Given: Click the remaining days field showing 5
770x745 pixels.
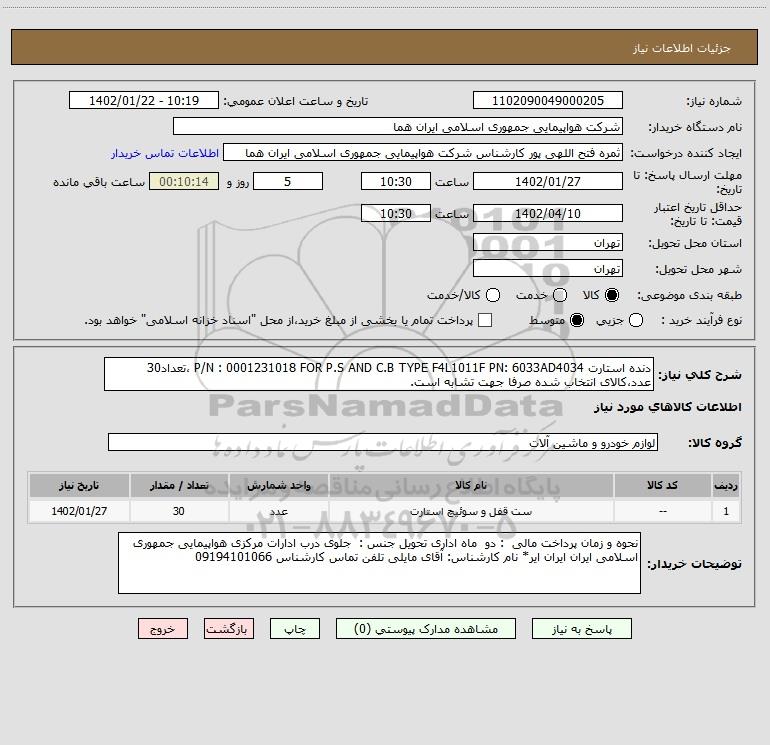Looking at the screenshot, I should click(x=288, y=181).
